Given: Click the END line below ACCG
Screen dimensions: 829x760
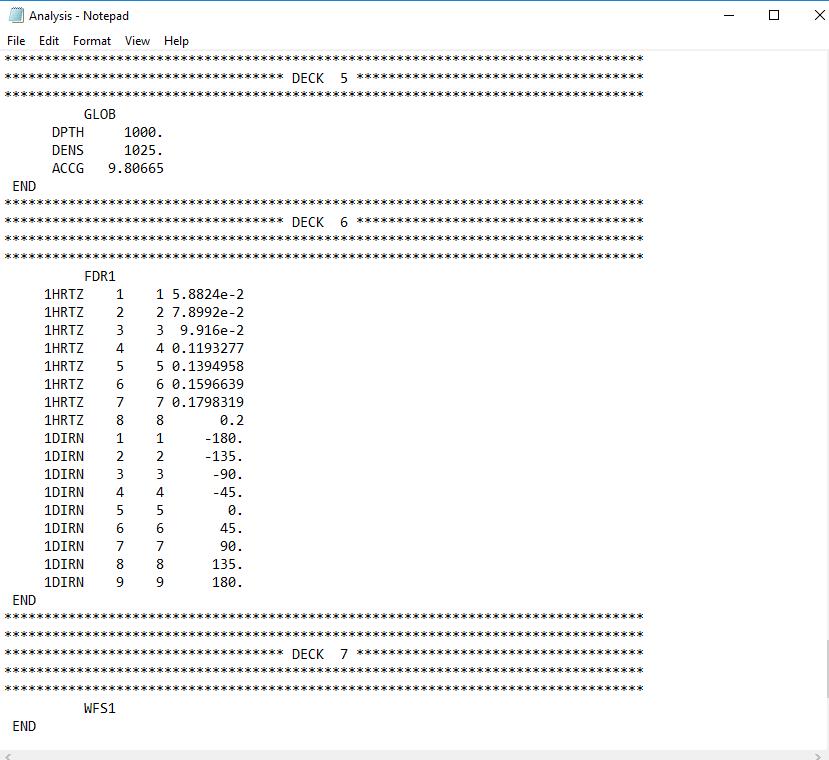Looking at the screenshot, I should click(23, 186).
